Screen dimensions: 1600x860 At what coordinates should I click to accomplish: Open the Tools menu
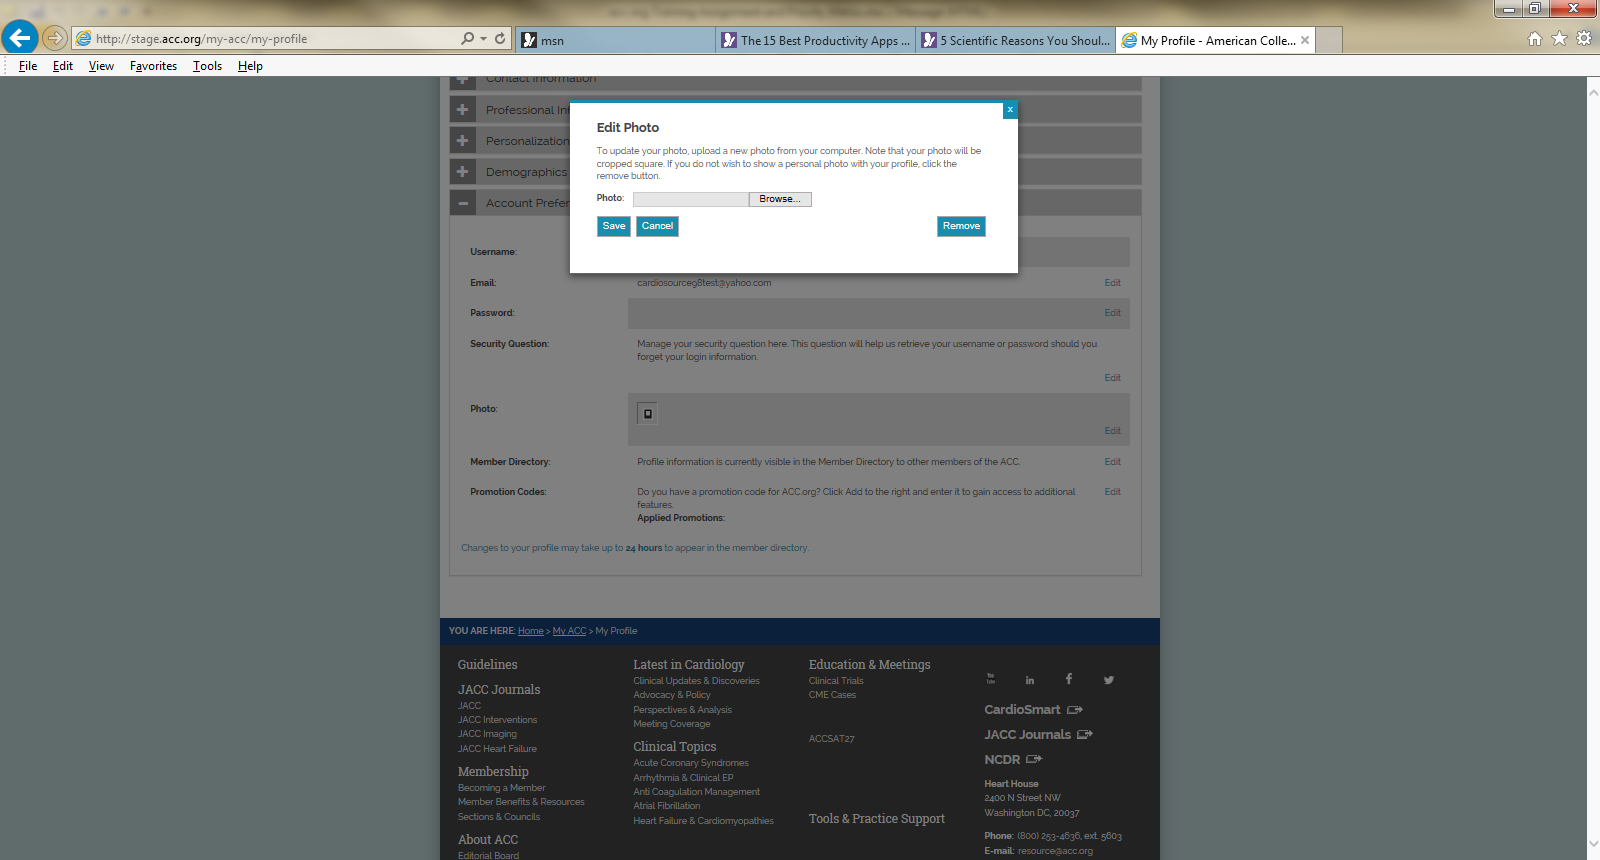tap(207, 66)
